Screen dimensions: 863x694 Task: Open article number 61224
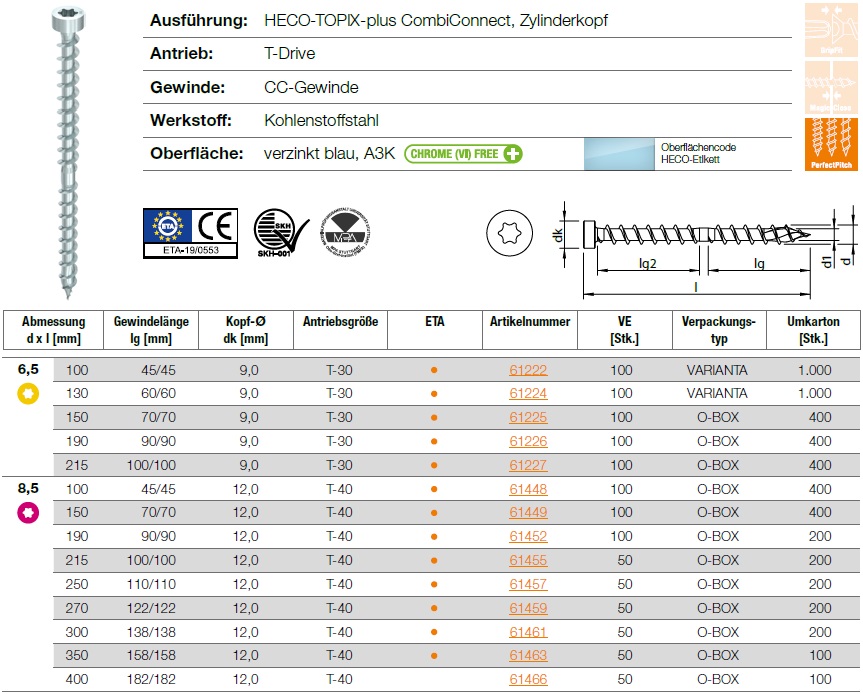point(528,394)
